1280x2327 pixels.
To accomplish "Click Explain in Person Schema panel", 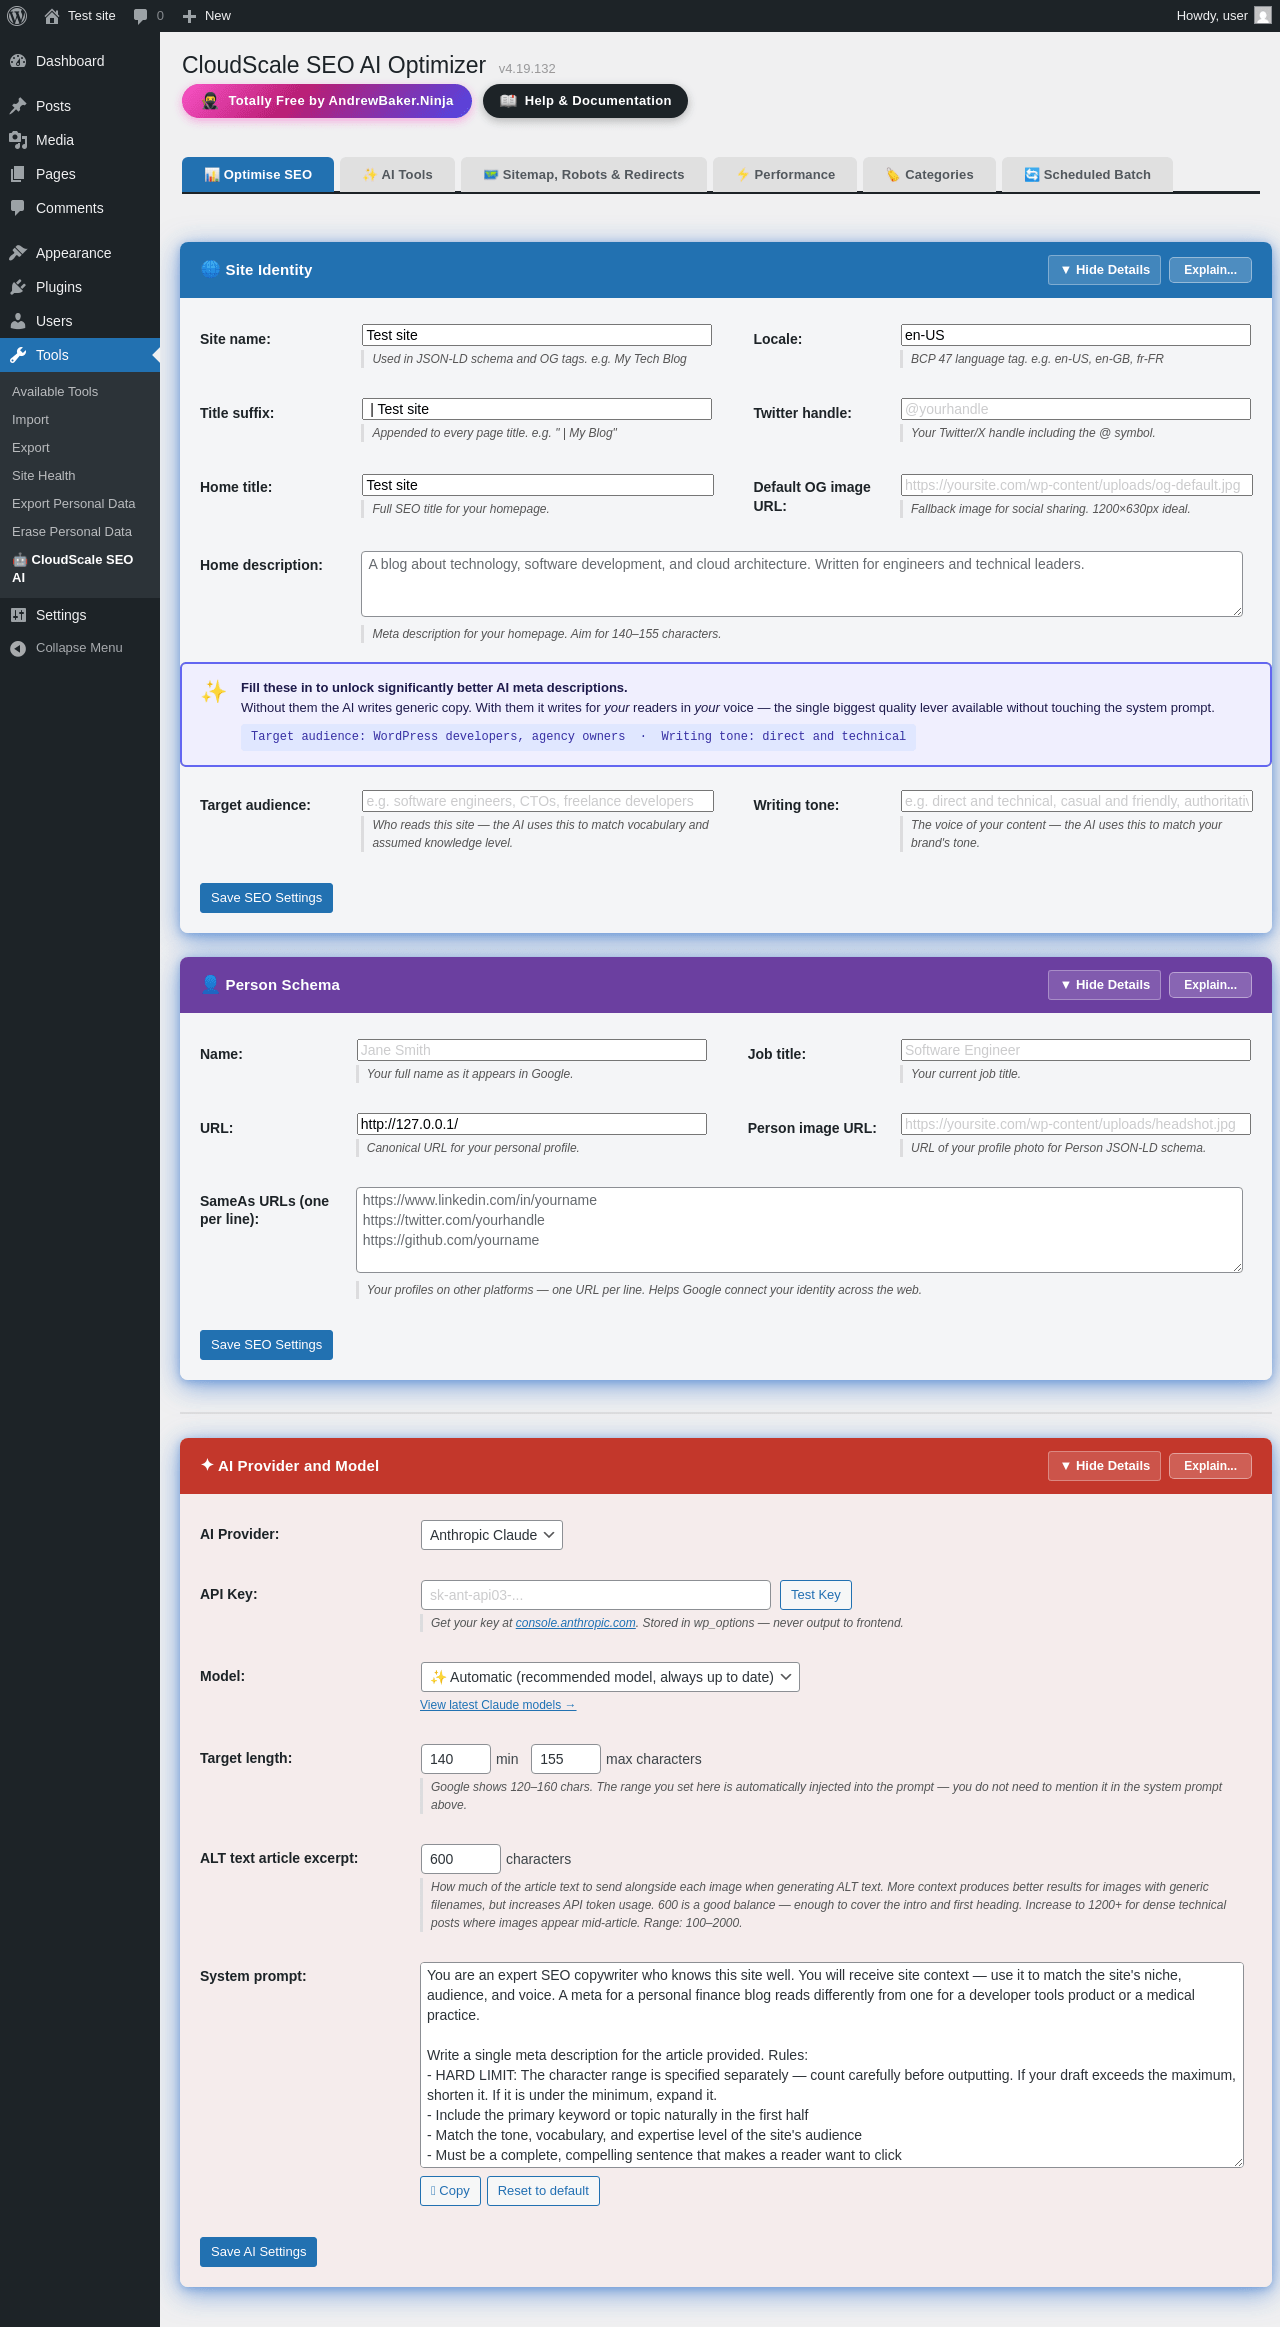I will [x=1210, y=985].
